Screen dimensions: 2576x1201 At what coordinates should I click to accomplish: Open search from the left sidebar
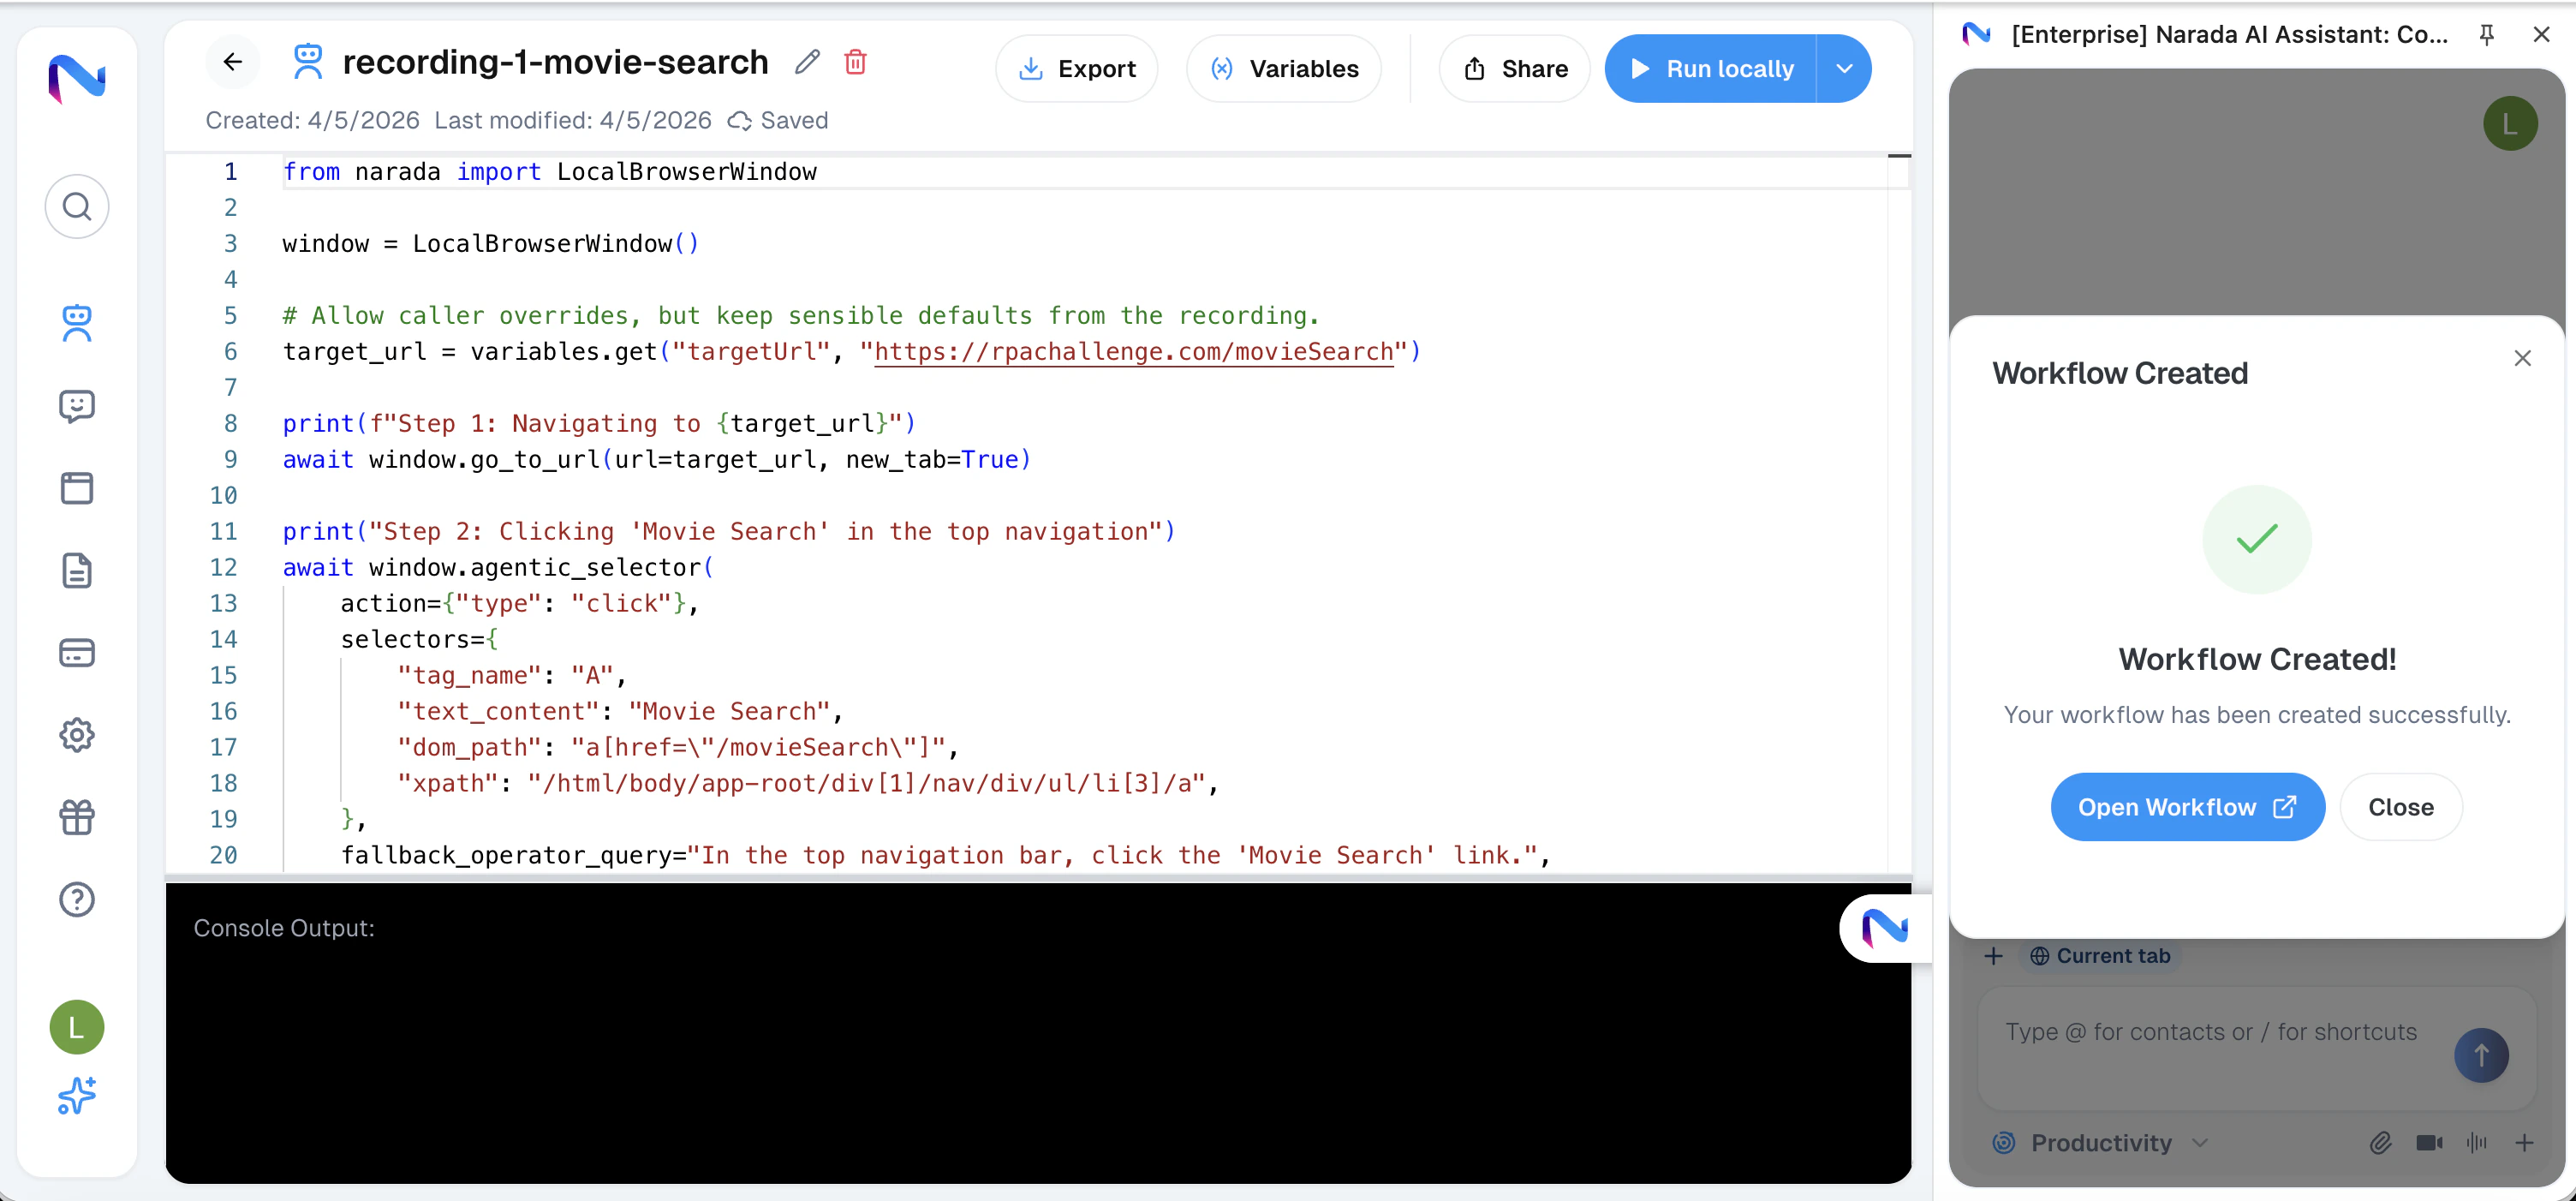(77, 207)
